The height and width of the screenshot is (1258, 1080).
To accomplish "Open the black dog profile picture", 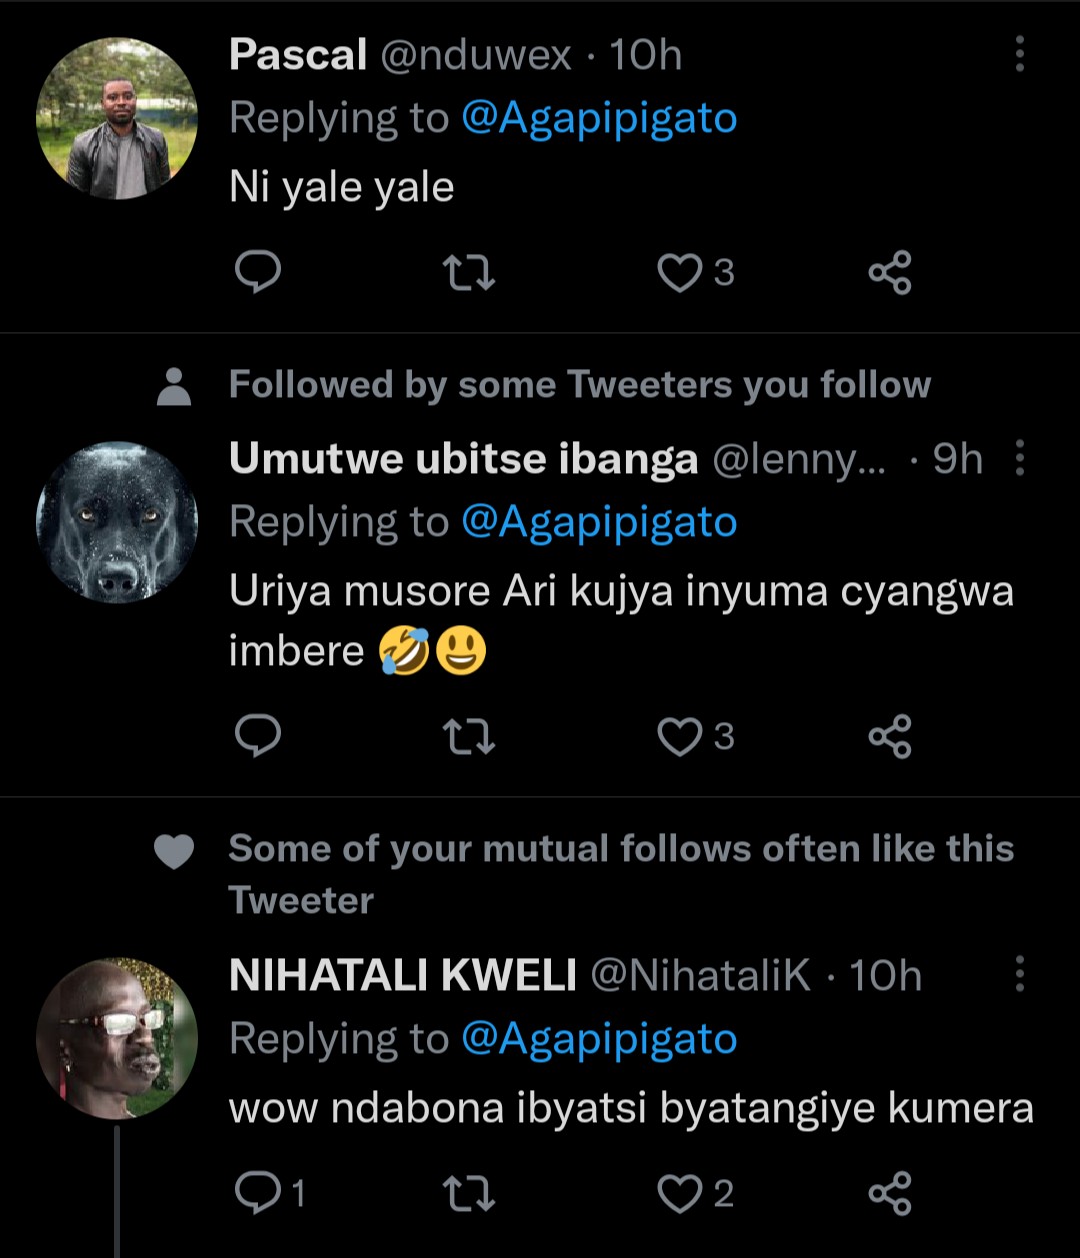I will [117, 522].
